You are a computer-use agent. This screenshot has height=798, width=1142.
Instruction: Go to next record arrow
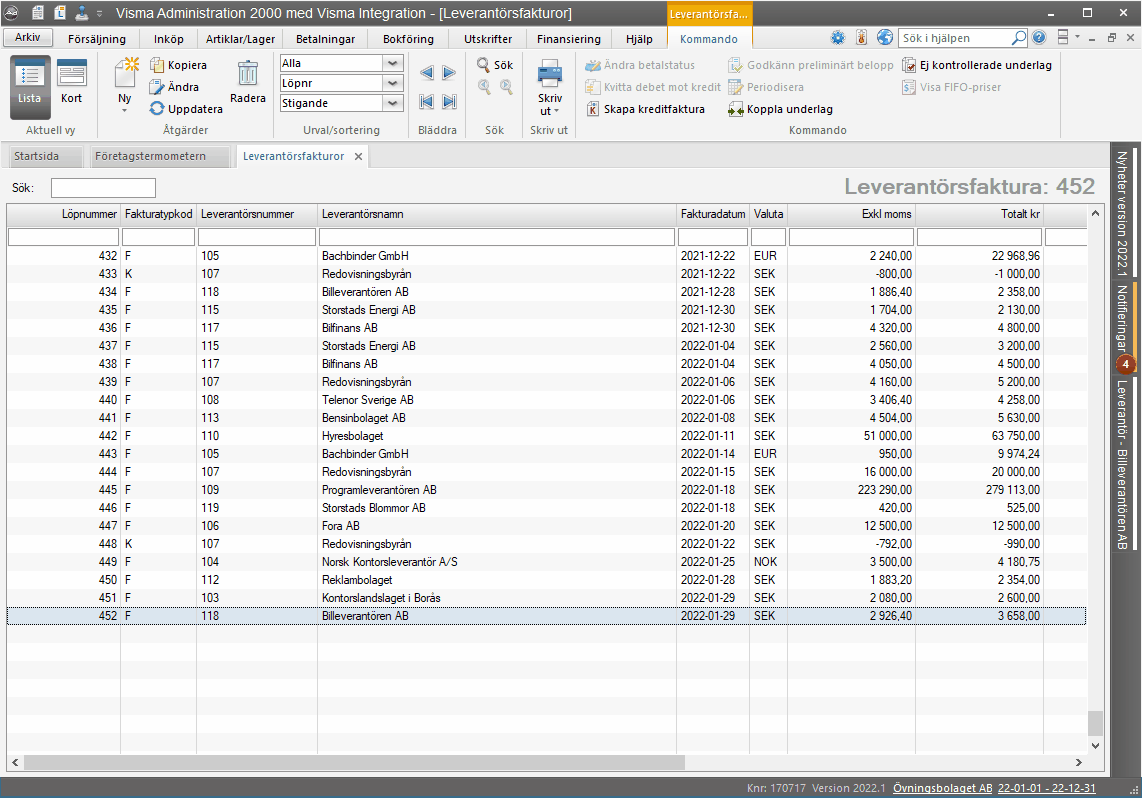click(449, 72)
